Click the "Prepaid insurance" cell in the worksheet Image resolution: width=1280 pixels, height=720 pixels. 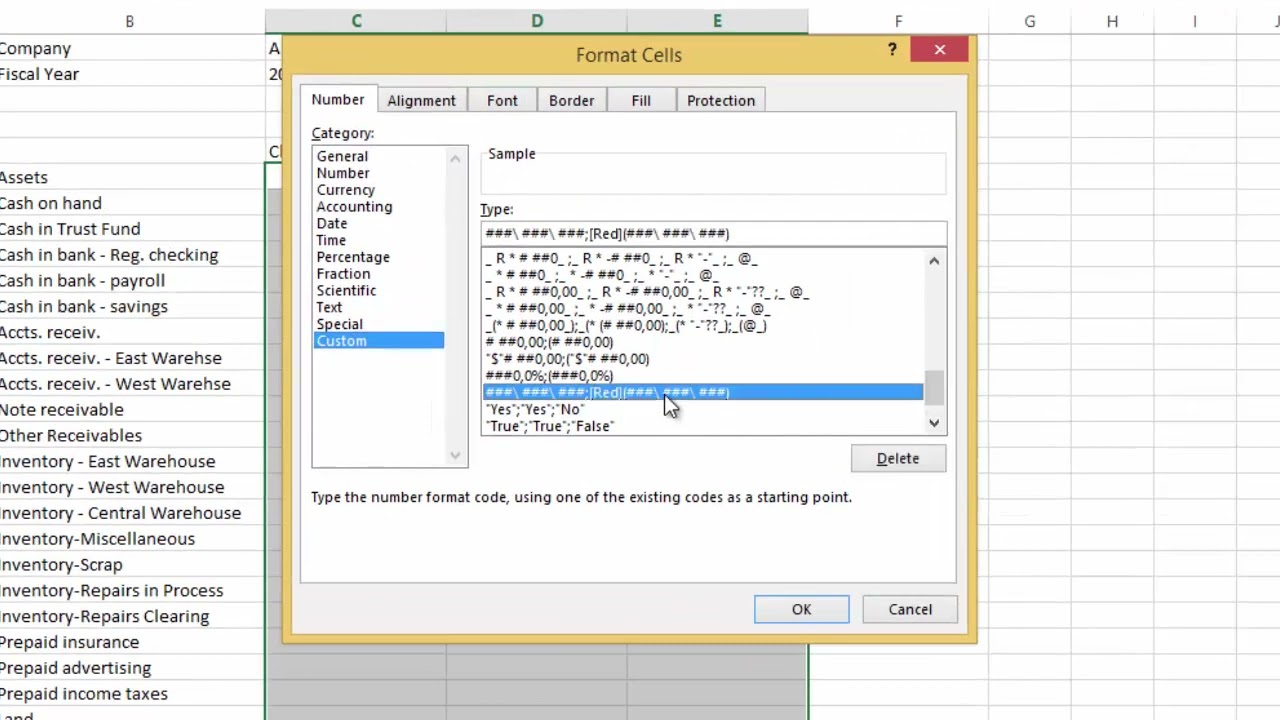(132, 642)
